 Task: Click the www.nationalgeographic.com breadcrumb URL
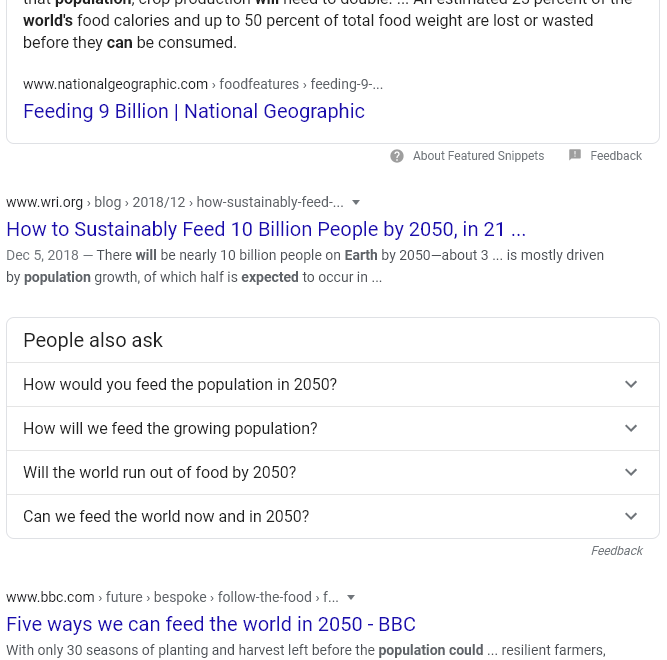coord(115,84)
